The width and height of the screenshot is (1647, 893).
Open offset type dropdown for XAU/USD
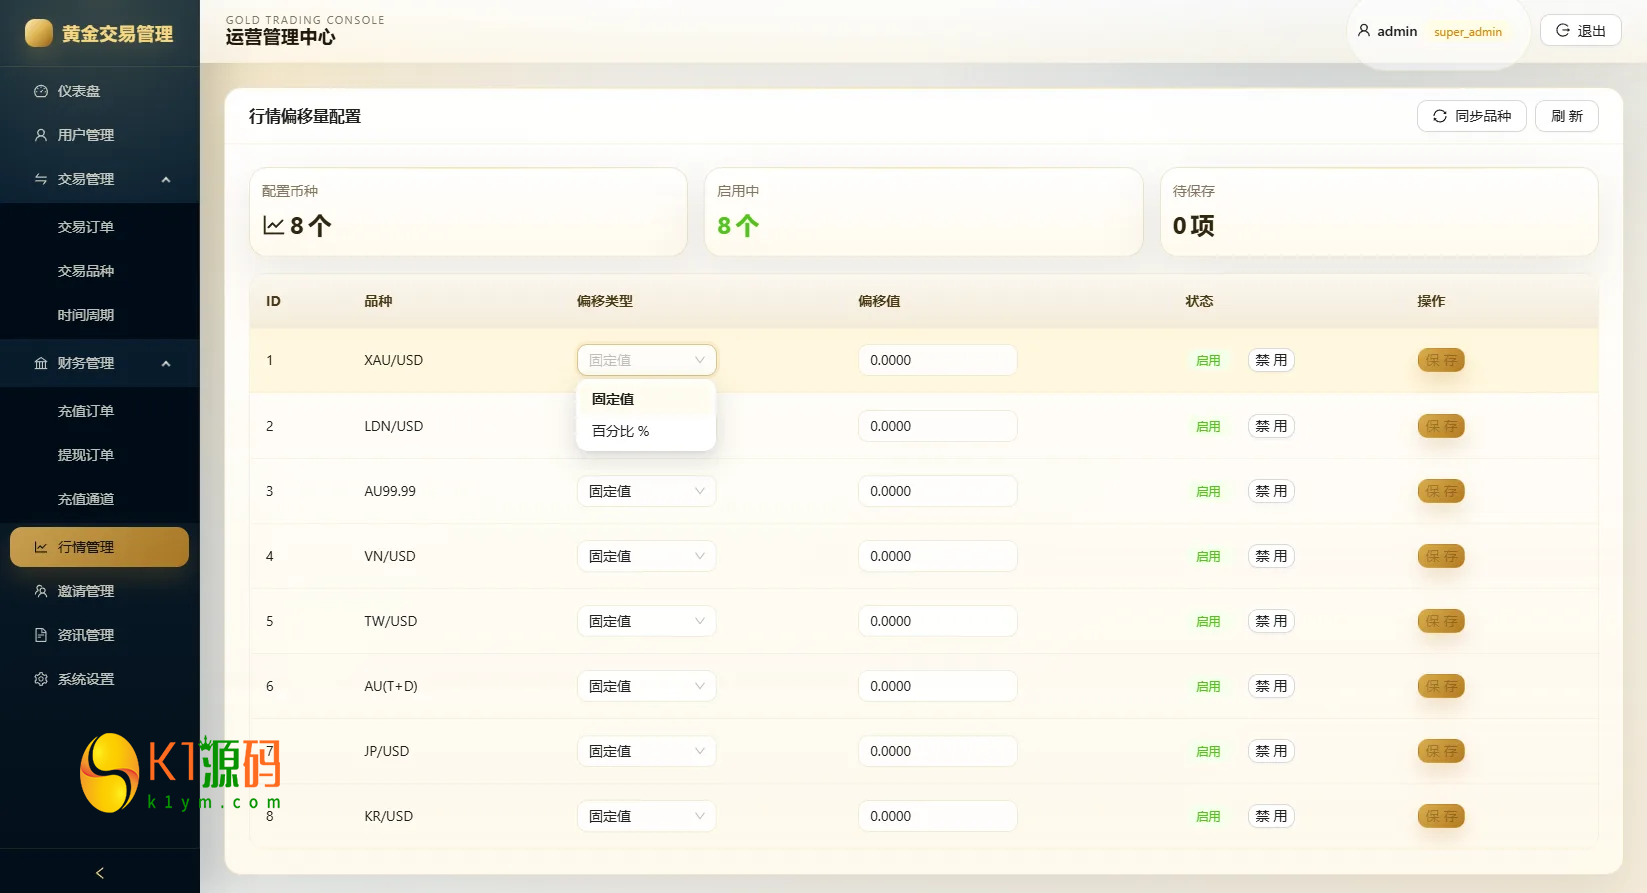coord(647,360)
